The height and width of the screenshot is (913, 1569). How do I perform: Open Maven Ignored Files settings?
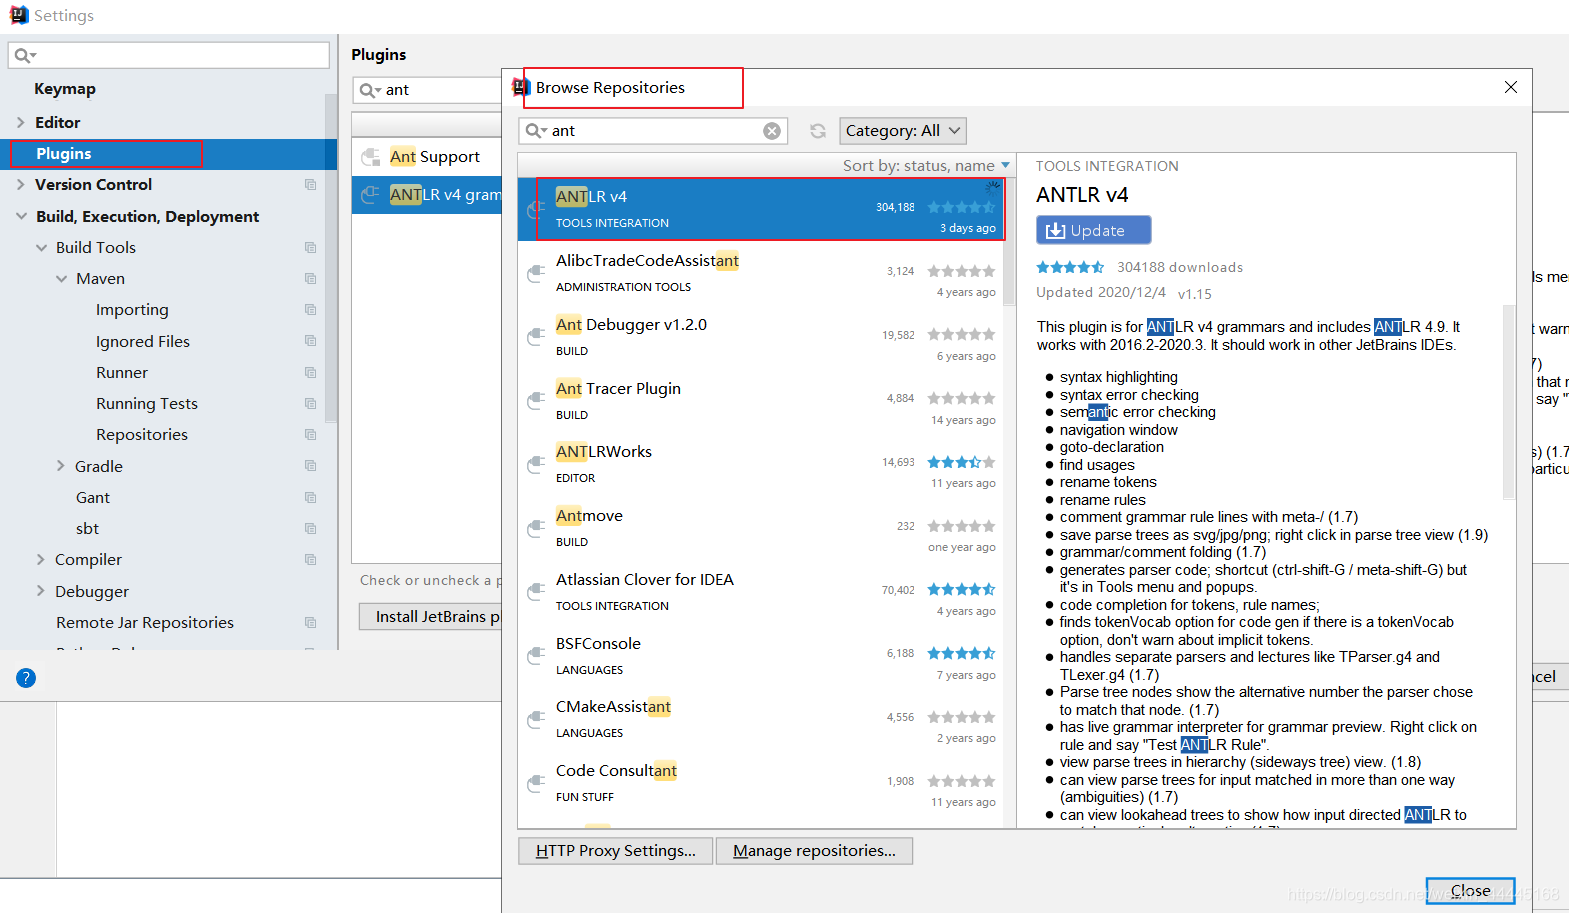pos(143,341)
